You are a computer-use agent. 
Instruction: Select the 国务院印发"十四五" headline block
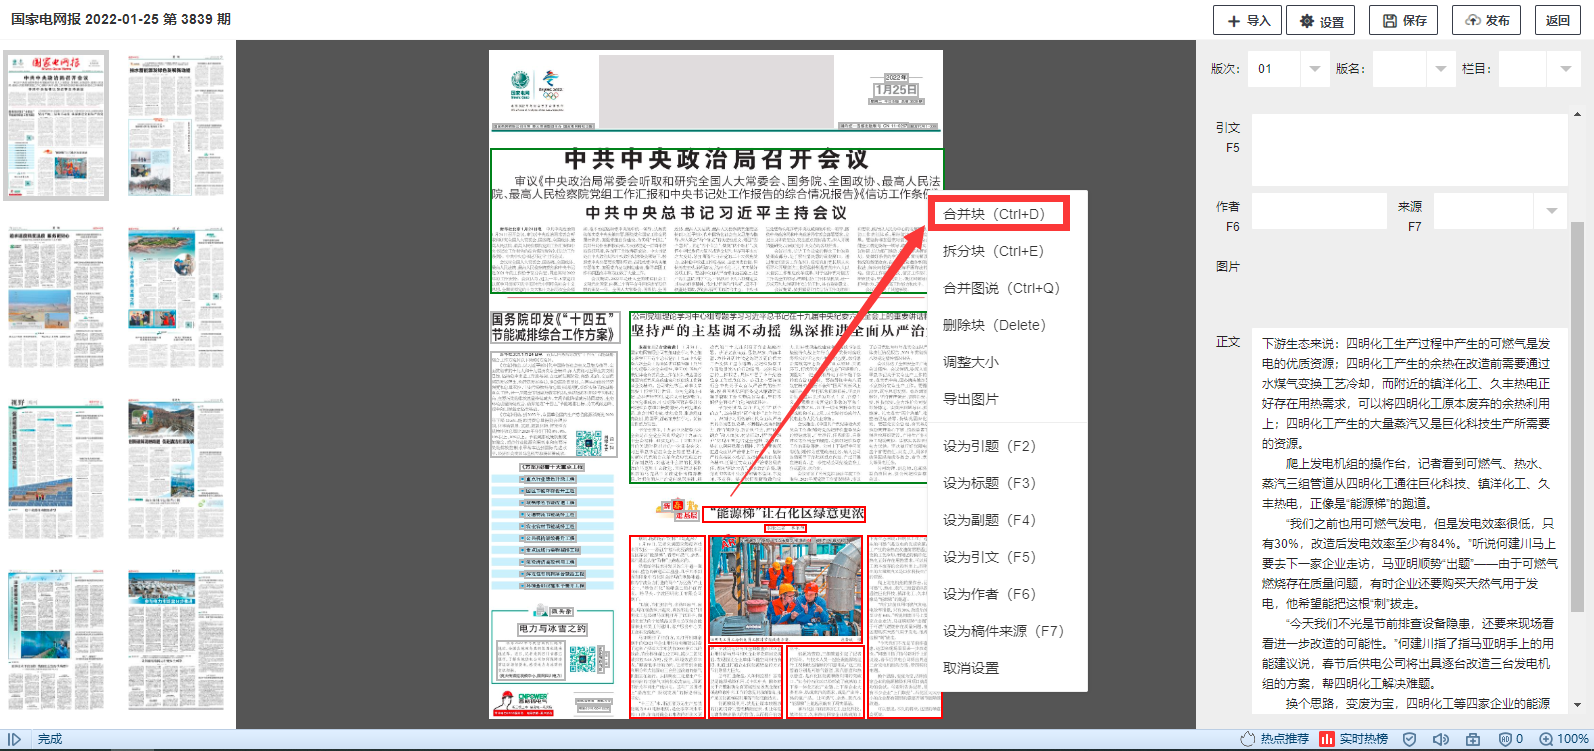pos(555,327)
